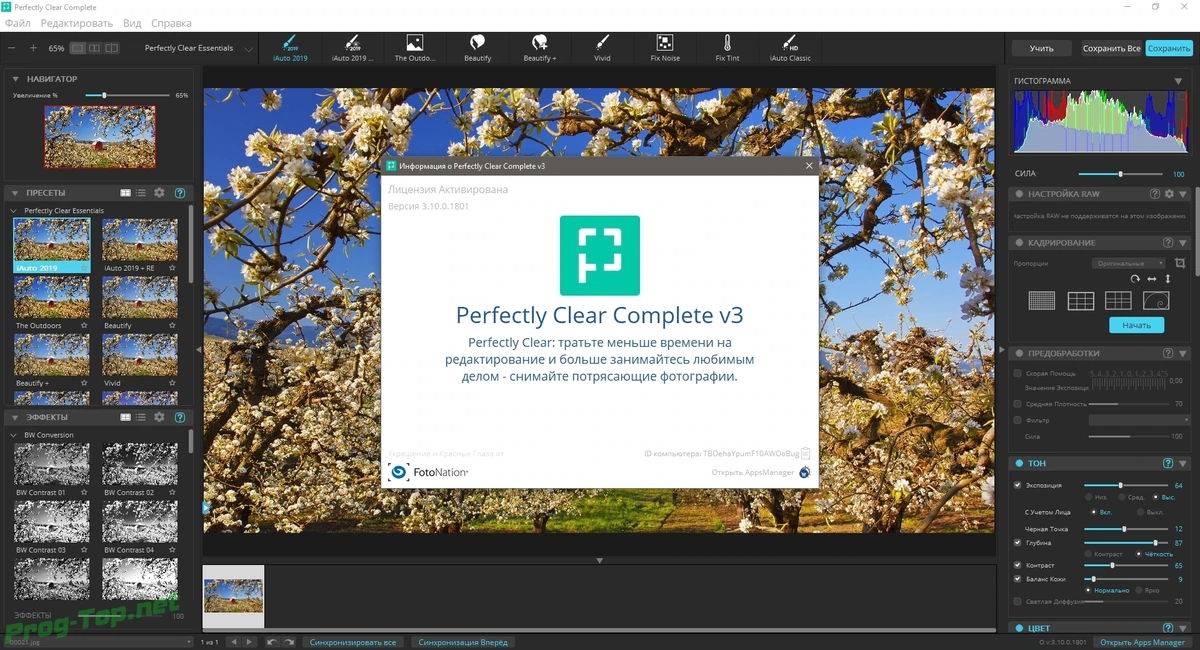Toggle the Глубина checkbox

click(x=1018, y=542)
